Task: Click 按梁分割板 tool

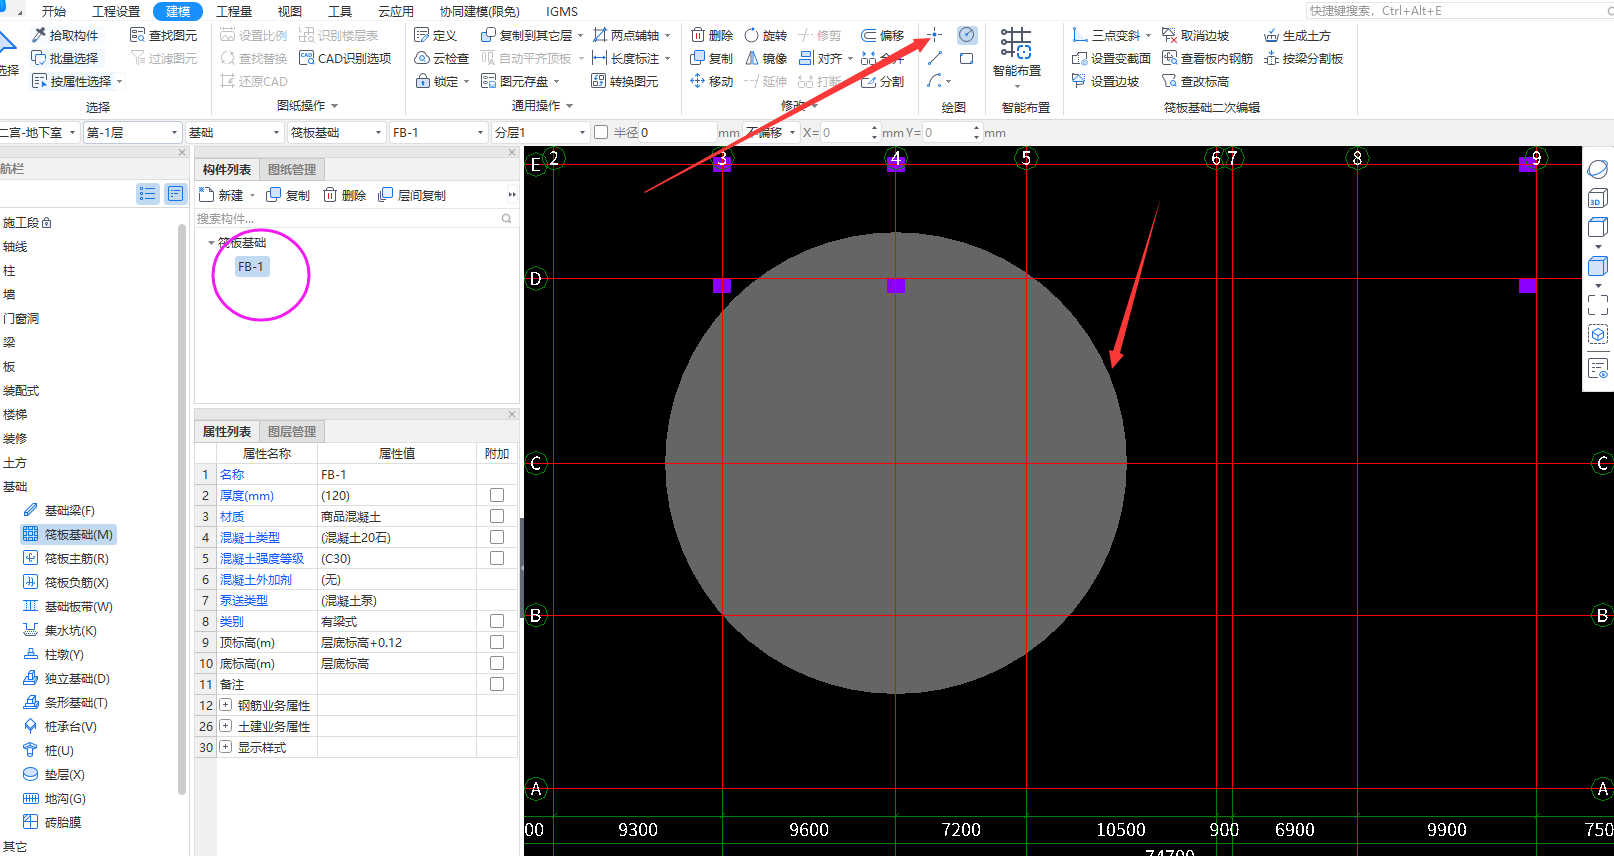Action: click(1304, 58)
